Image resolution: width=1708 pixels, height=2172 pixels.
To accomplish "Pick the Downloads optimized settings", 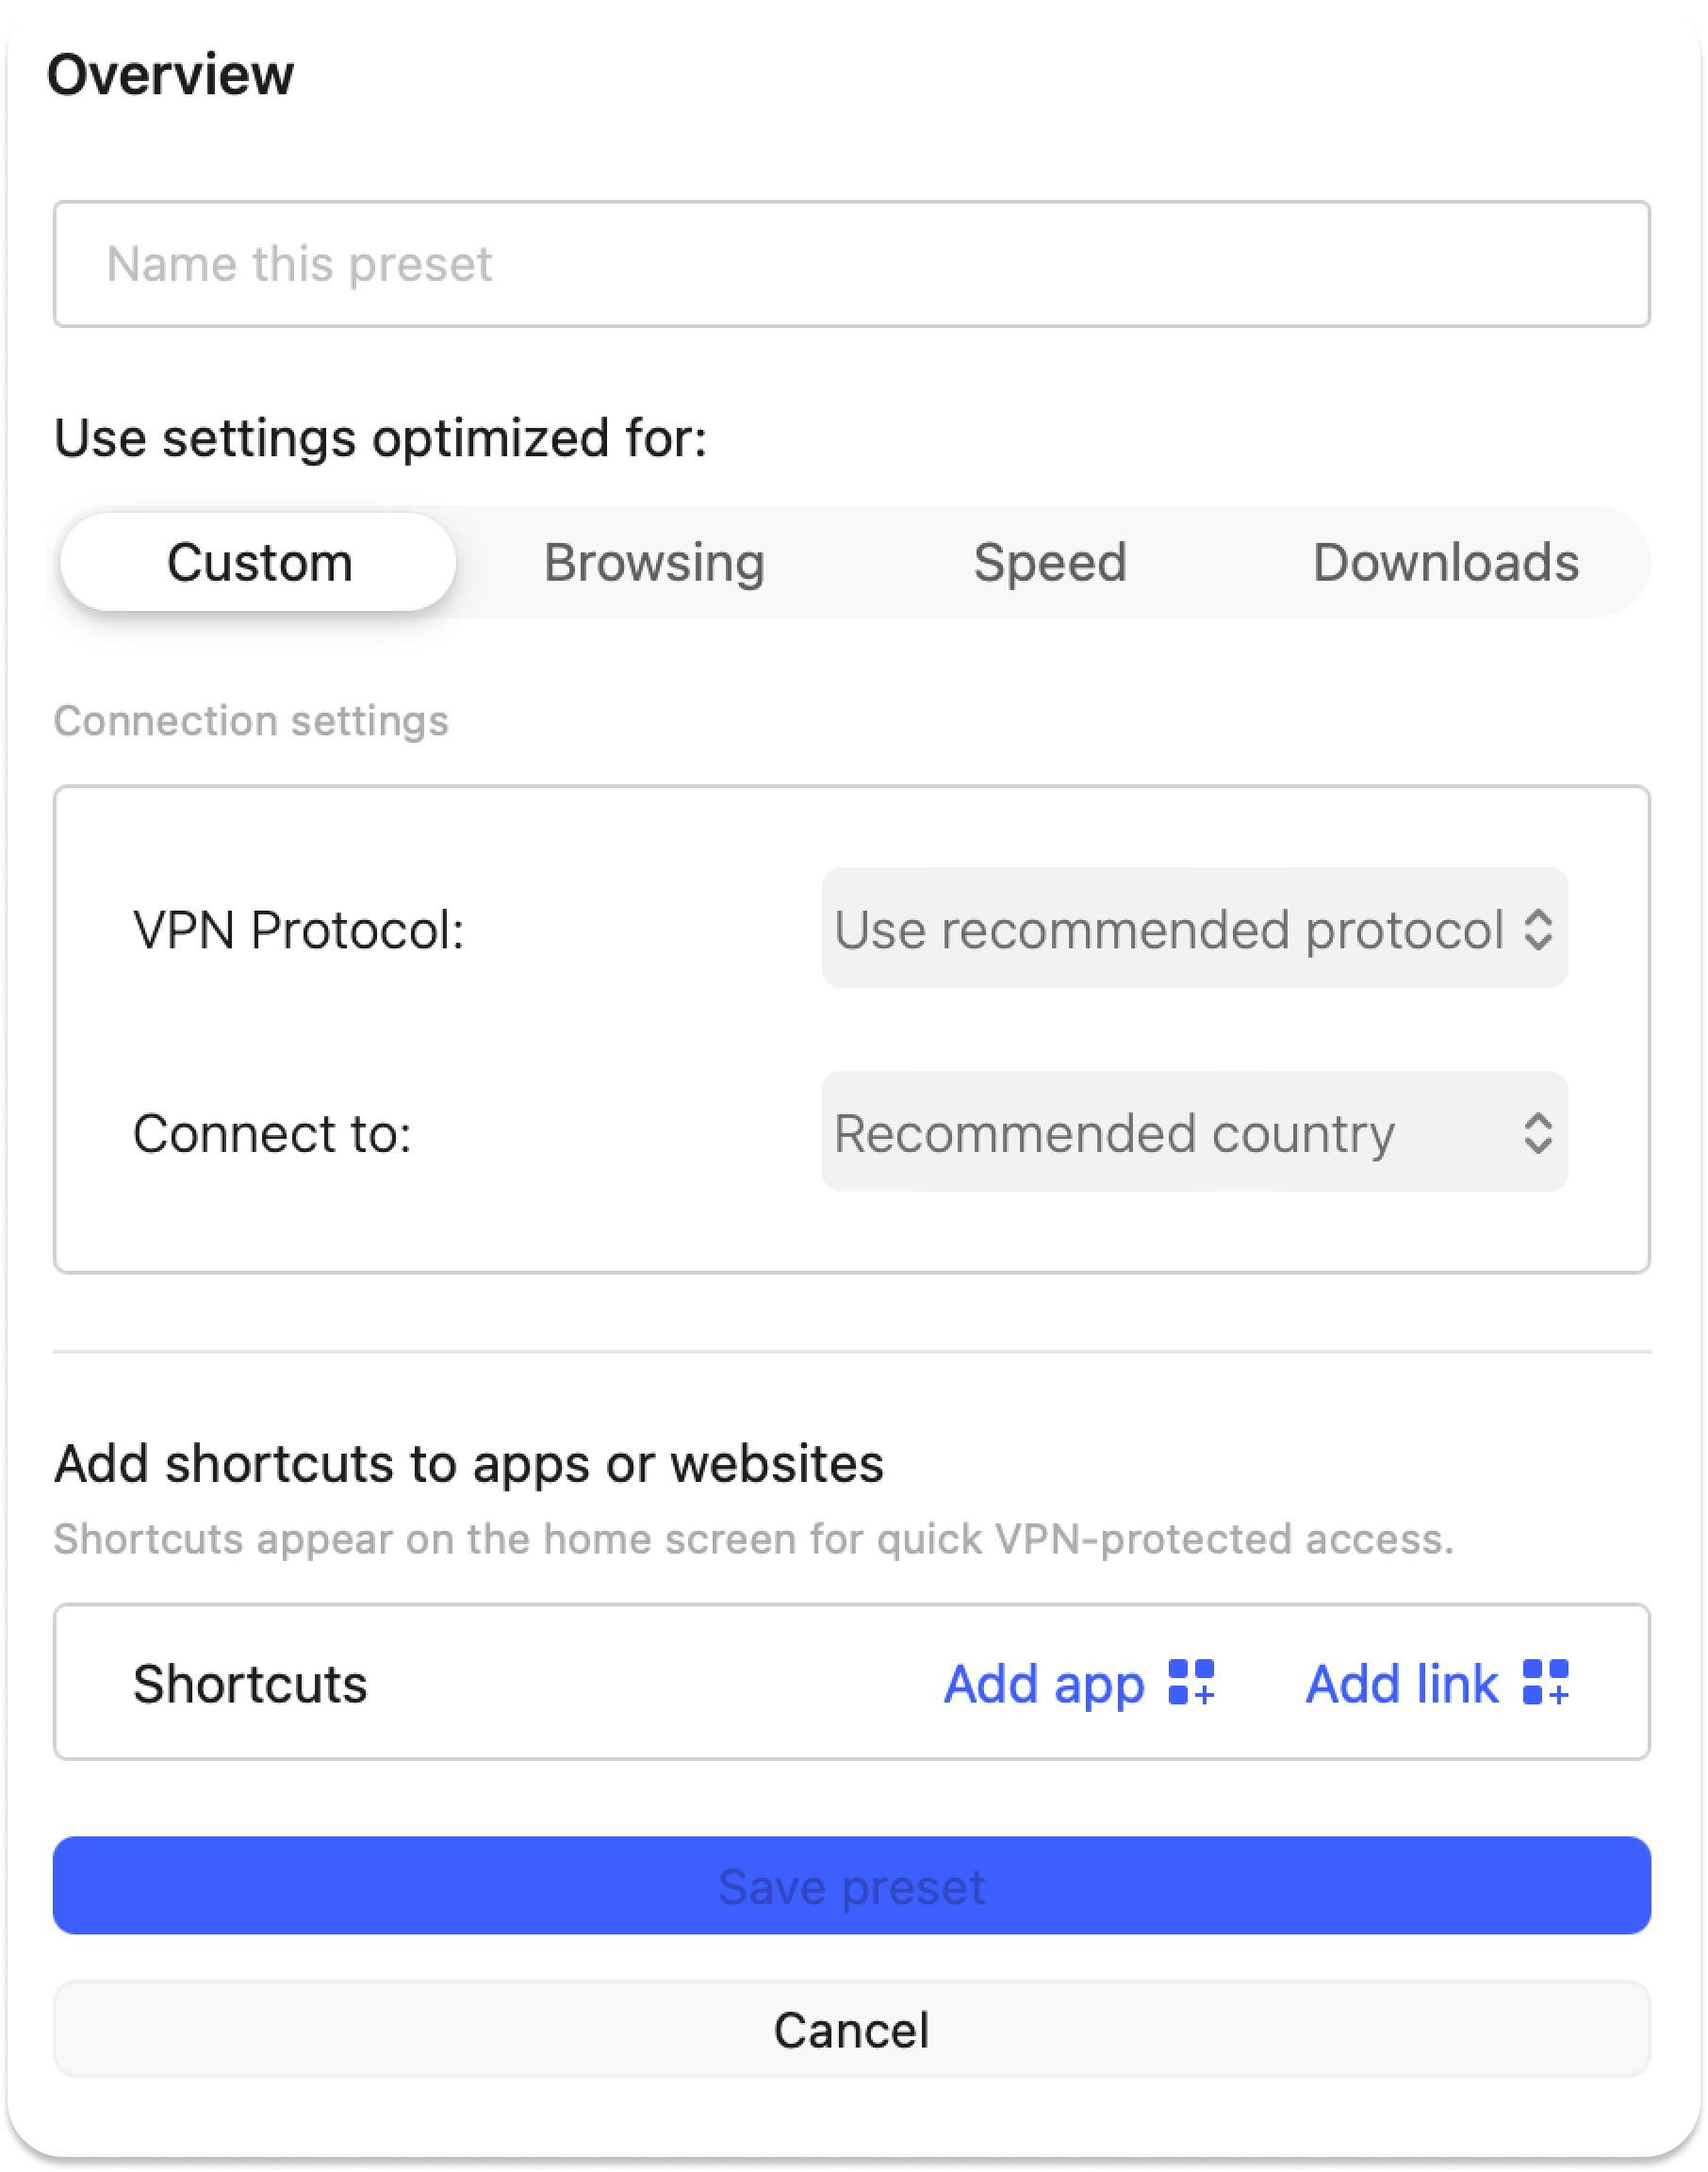I will click(x=1445, y=562).
